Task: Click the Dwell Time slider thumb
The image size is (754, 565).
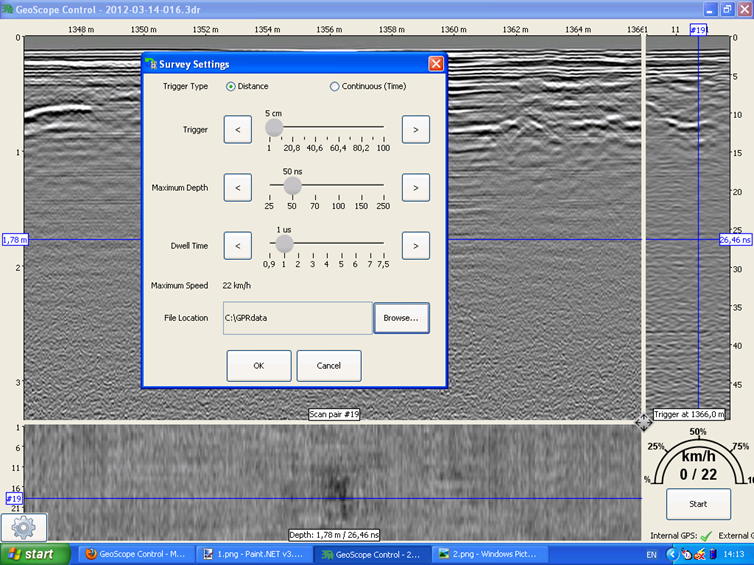Action: click(284, 244)
